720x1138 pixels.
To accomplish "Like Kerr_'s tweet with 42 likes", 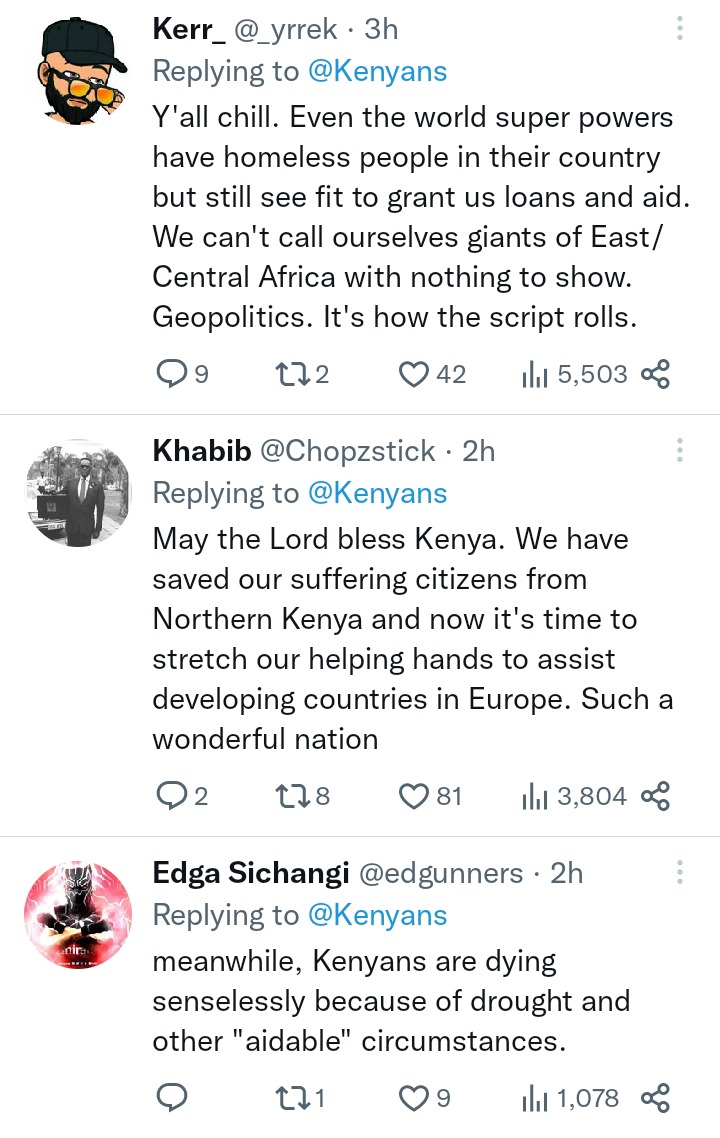I will coord(413,374).
